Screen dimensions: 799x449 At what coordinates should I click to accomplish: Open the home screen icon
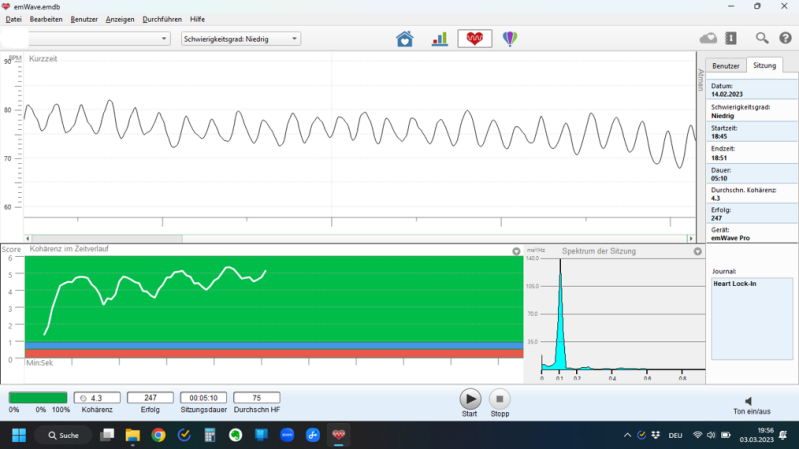(404, 39)
